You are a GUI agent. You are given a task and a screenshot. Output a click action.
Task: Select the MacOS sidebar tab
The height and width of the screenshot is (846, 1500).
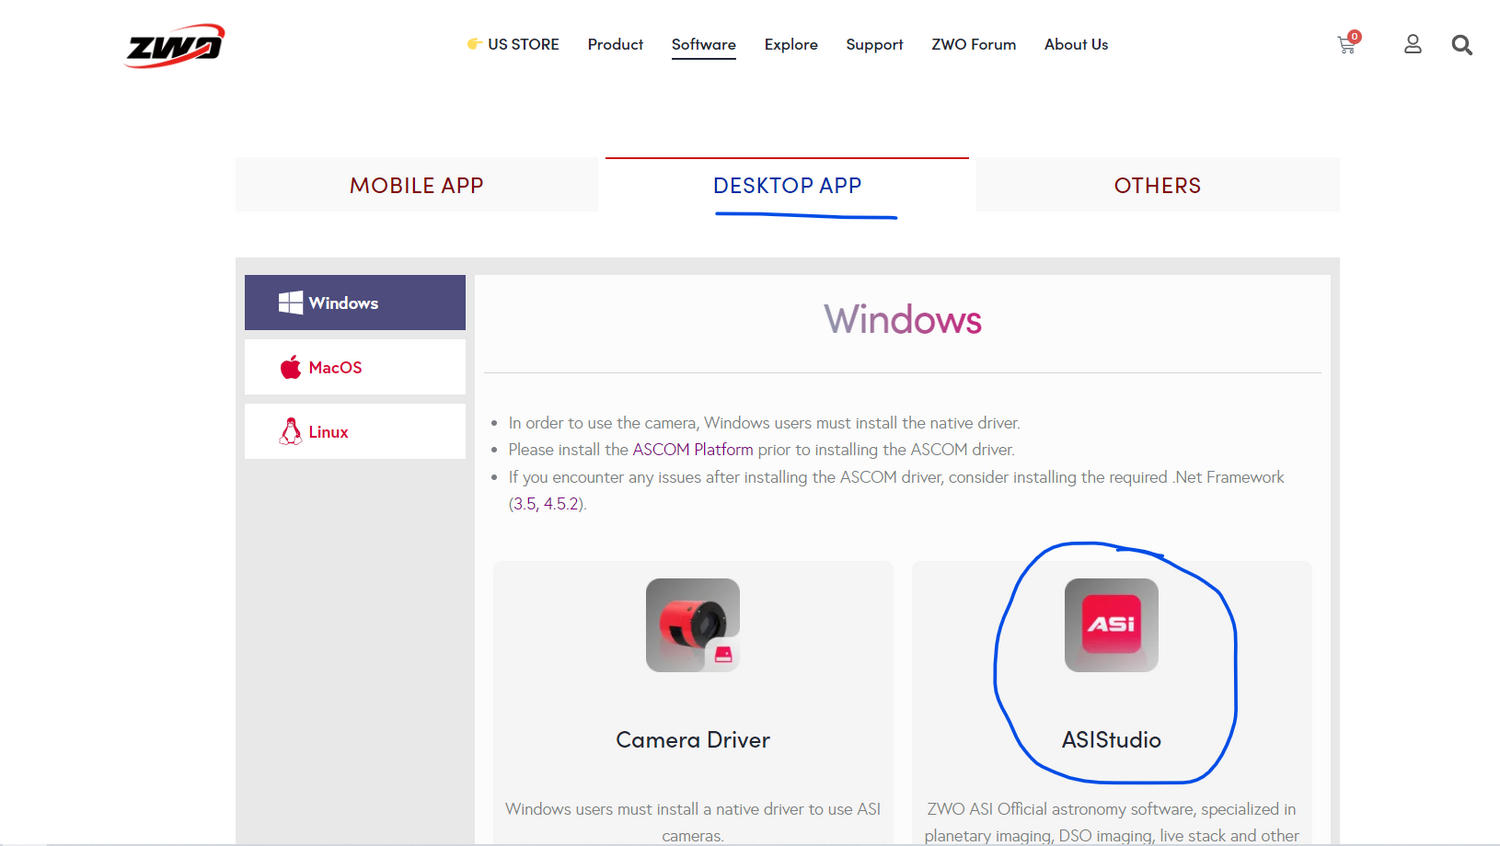pos(355,367)
